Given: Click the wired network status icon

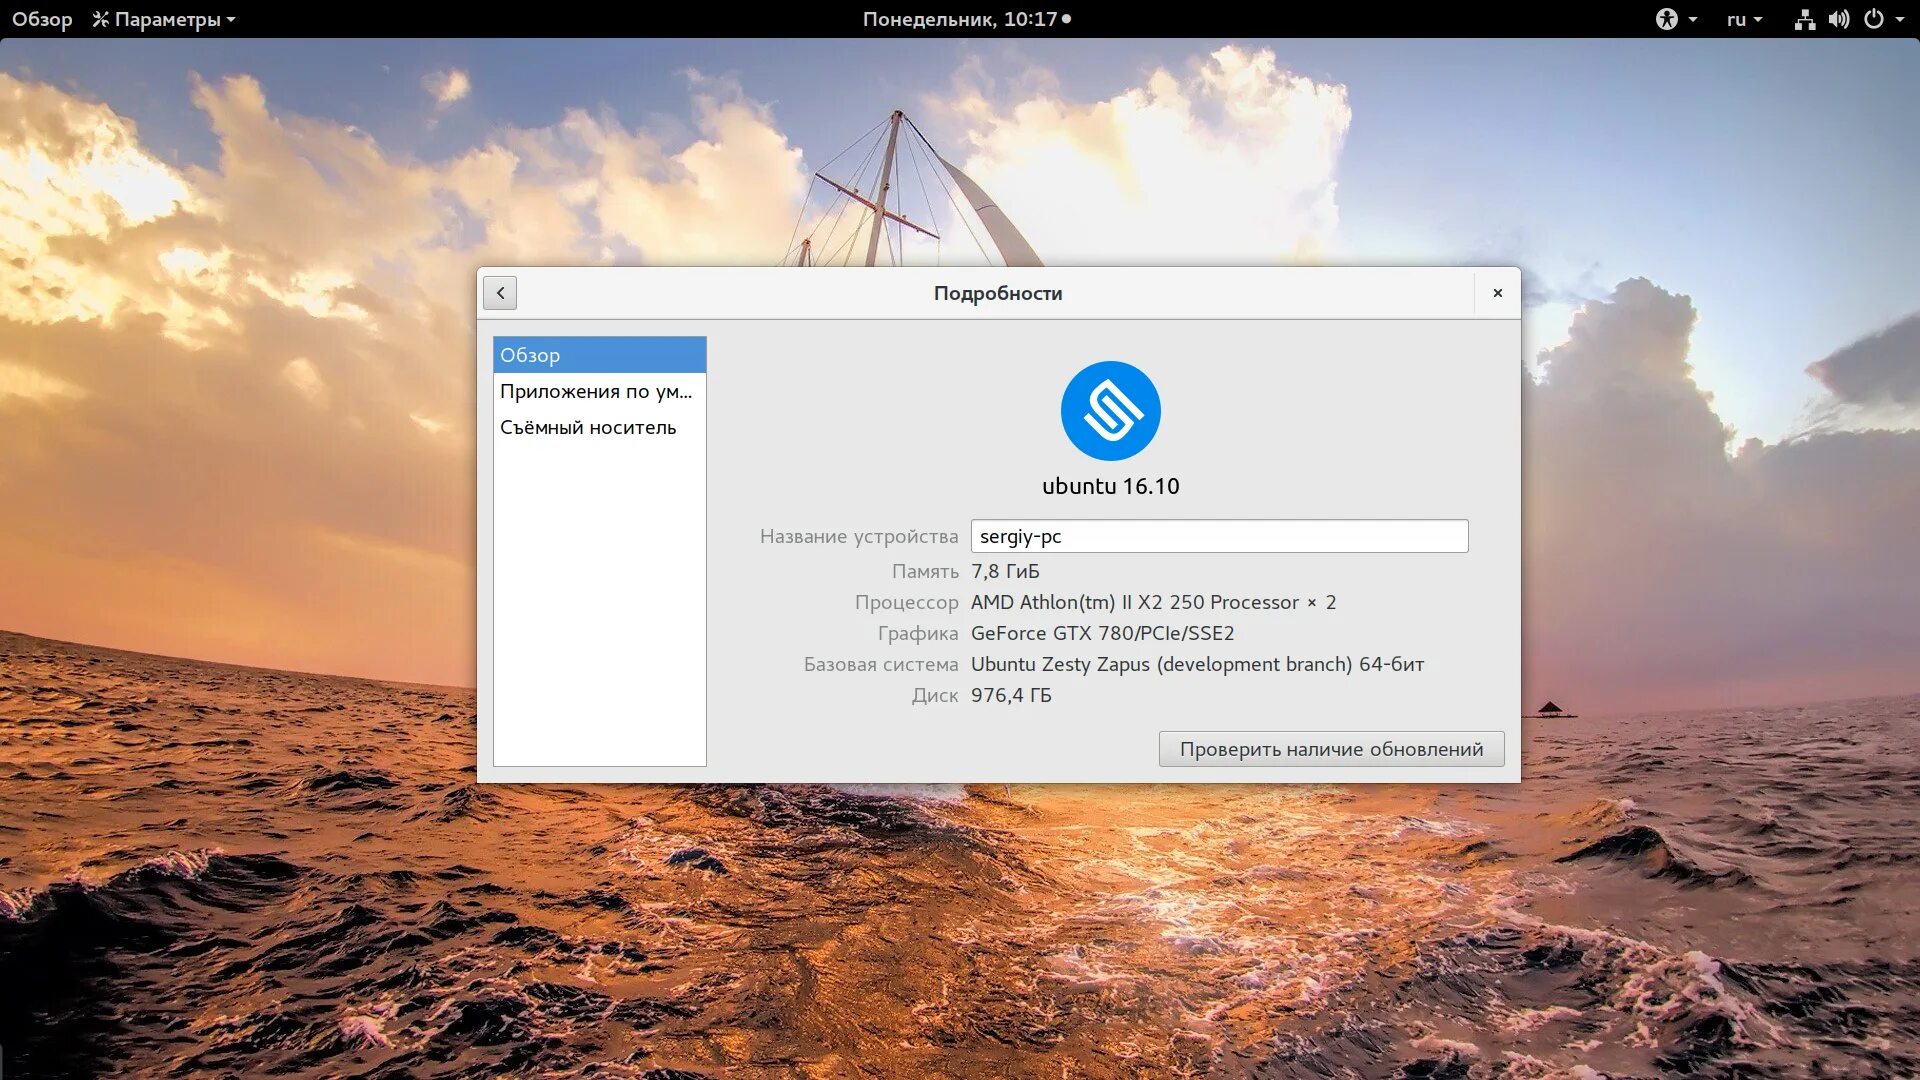Looking at the screenshot, I should (x=1804, y=19).
